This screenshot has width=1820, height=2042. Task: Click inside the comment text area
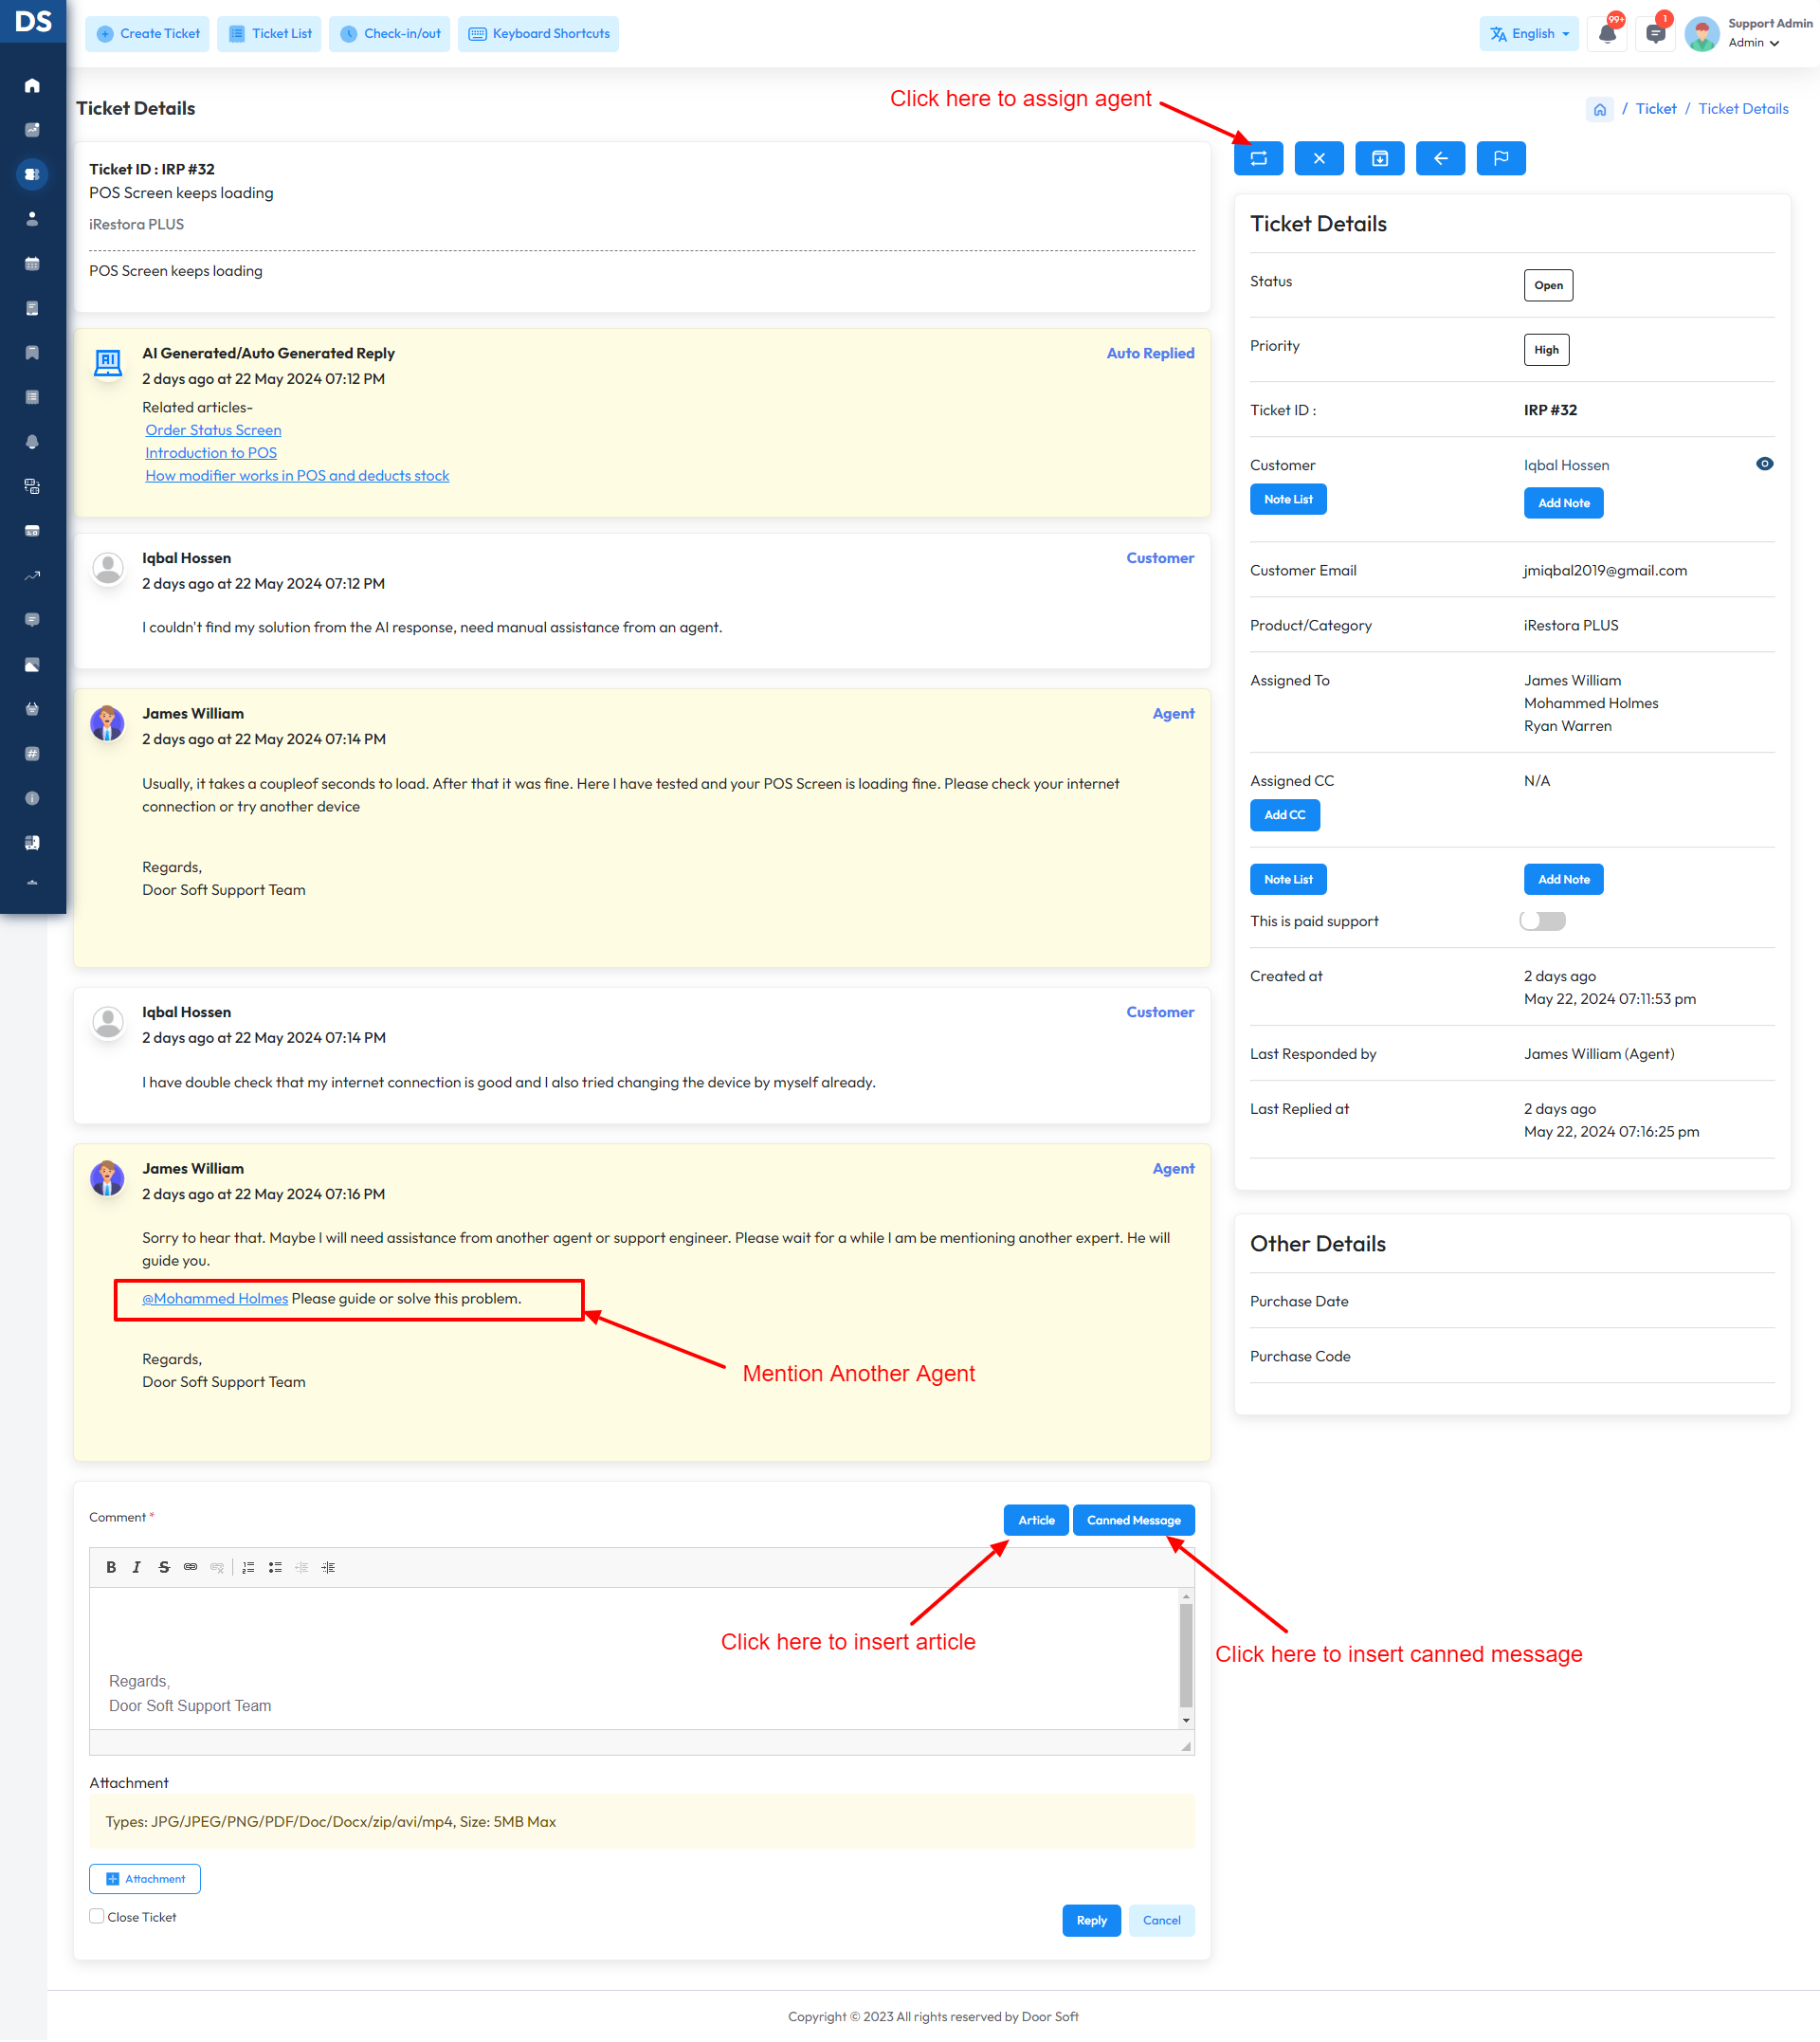[635, 1659]
